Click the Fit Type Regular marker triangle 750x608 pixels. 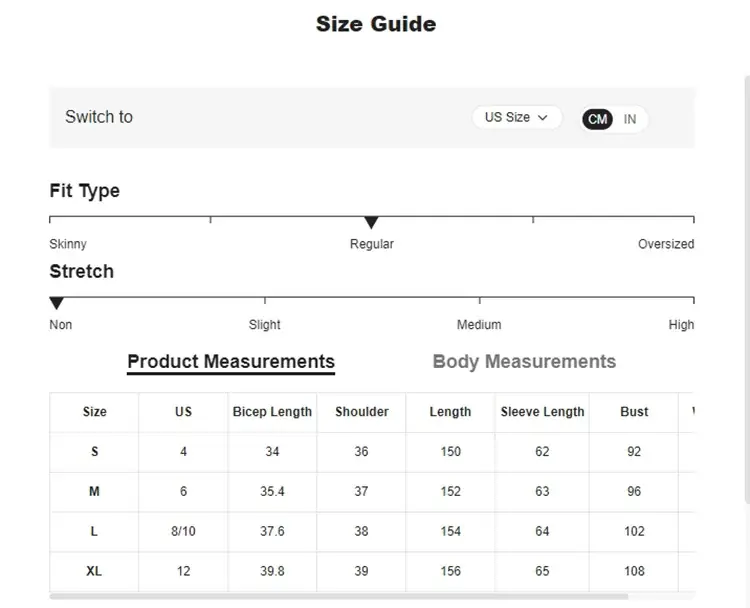(371, 222)
